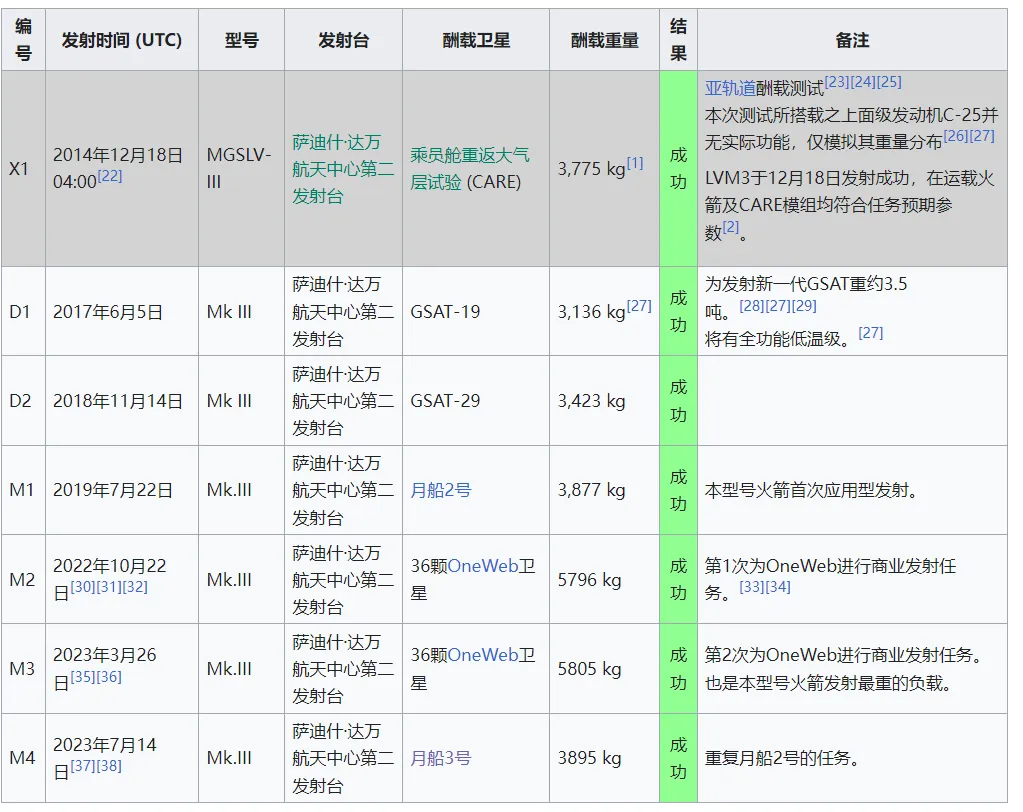Select the note 重复月船2号的任务
Viewport: 1023px width, 812px height.
[x=782, y=758]
